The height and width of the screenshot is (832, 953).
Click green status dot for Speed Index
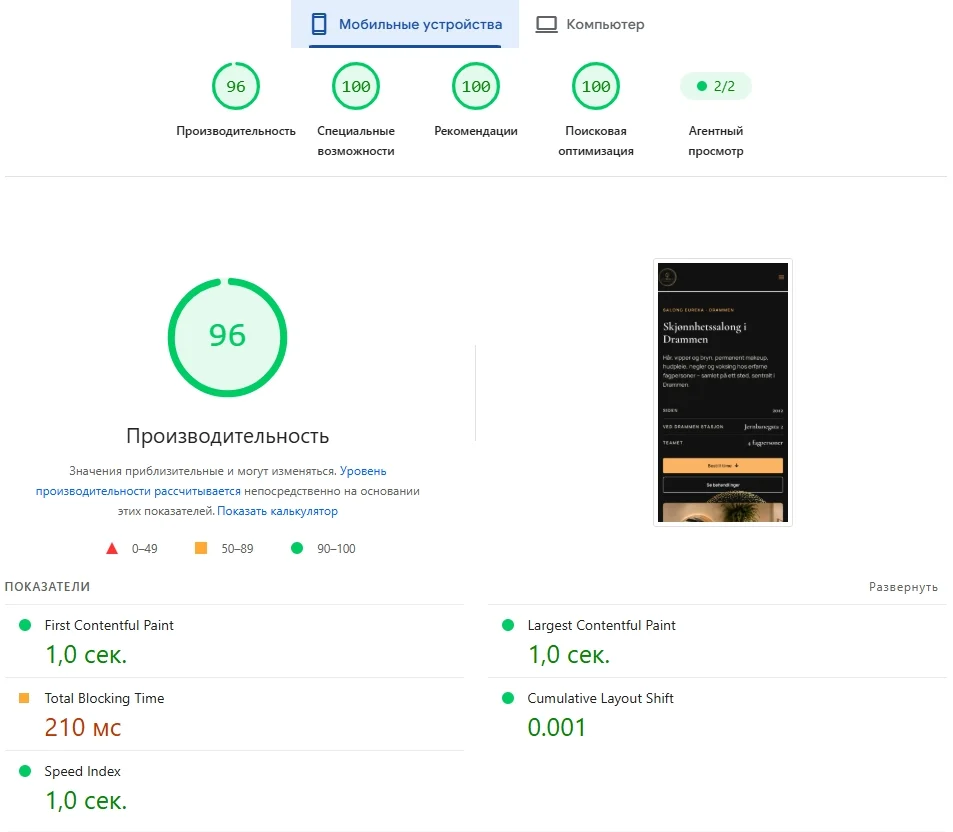point(25,771)
